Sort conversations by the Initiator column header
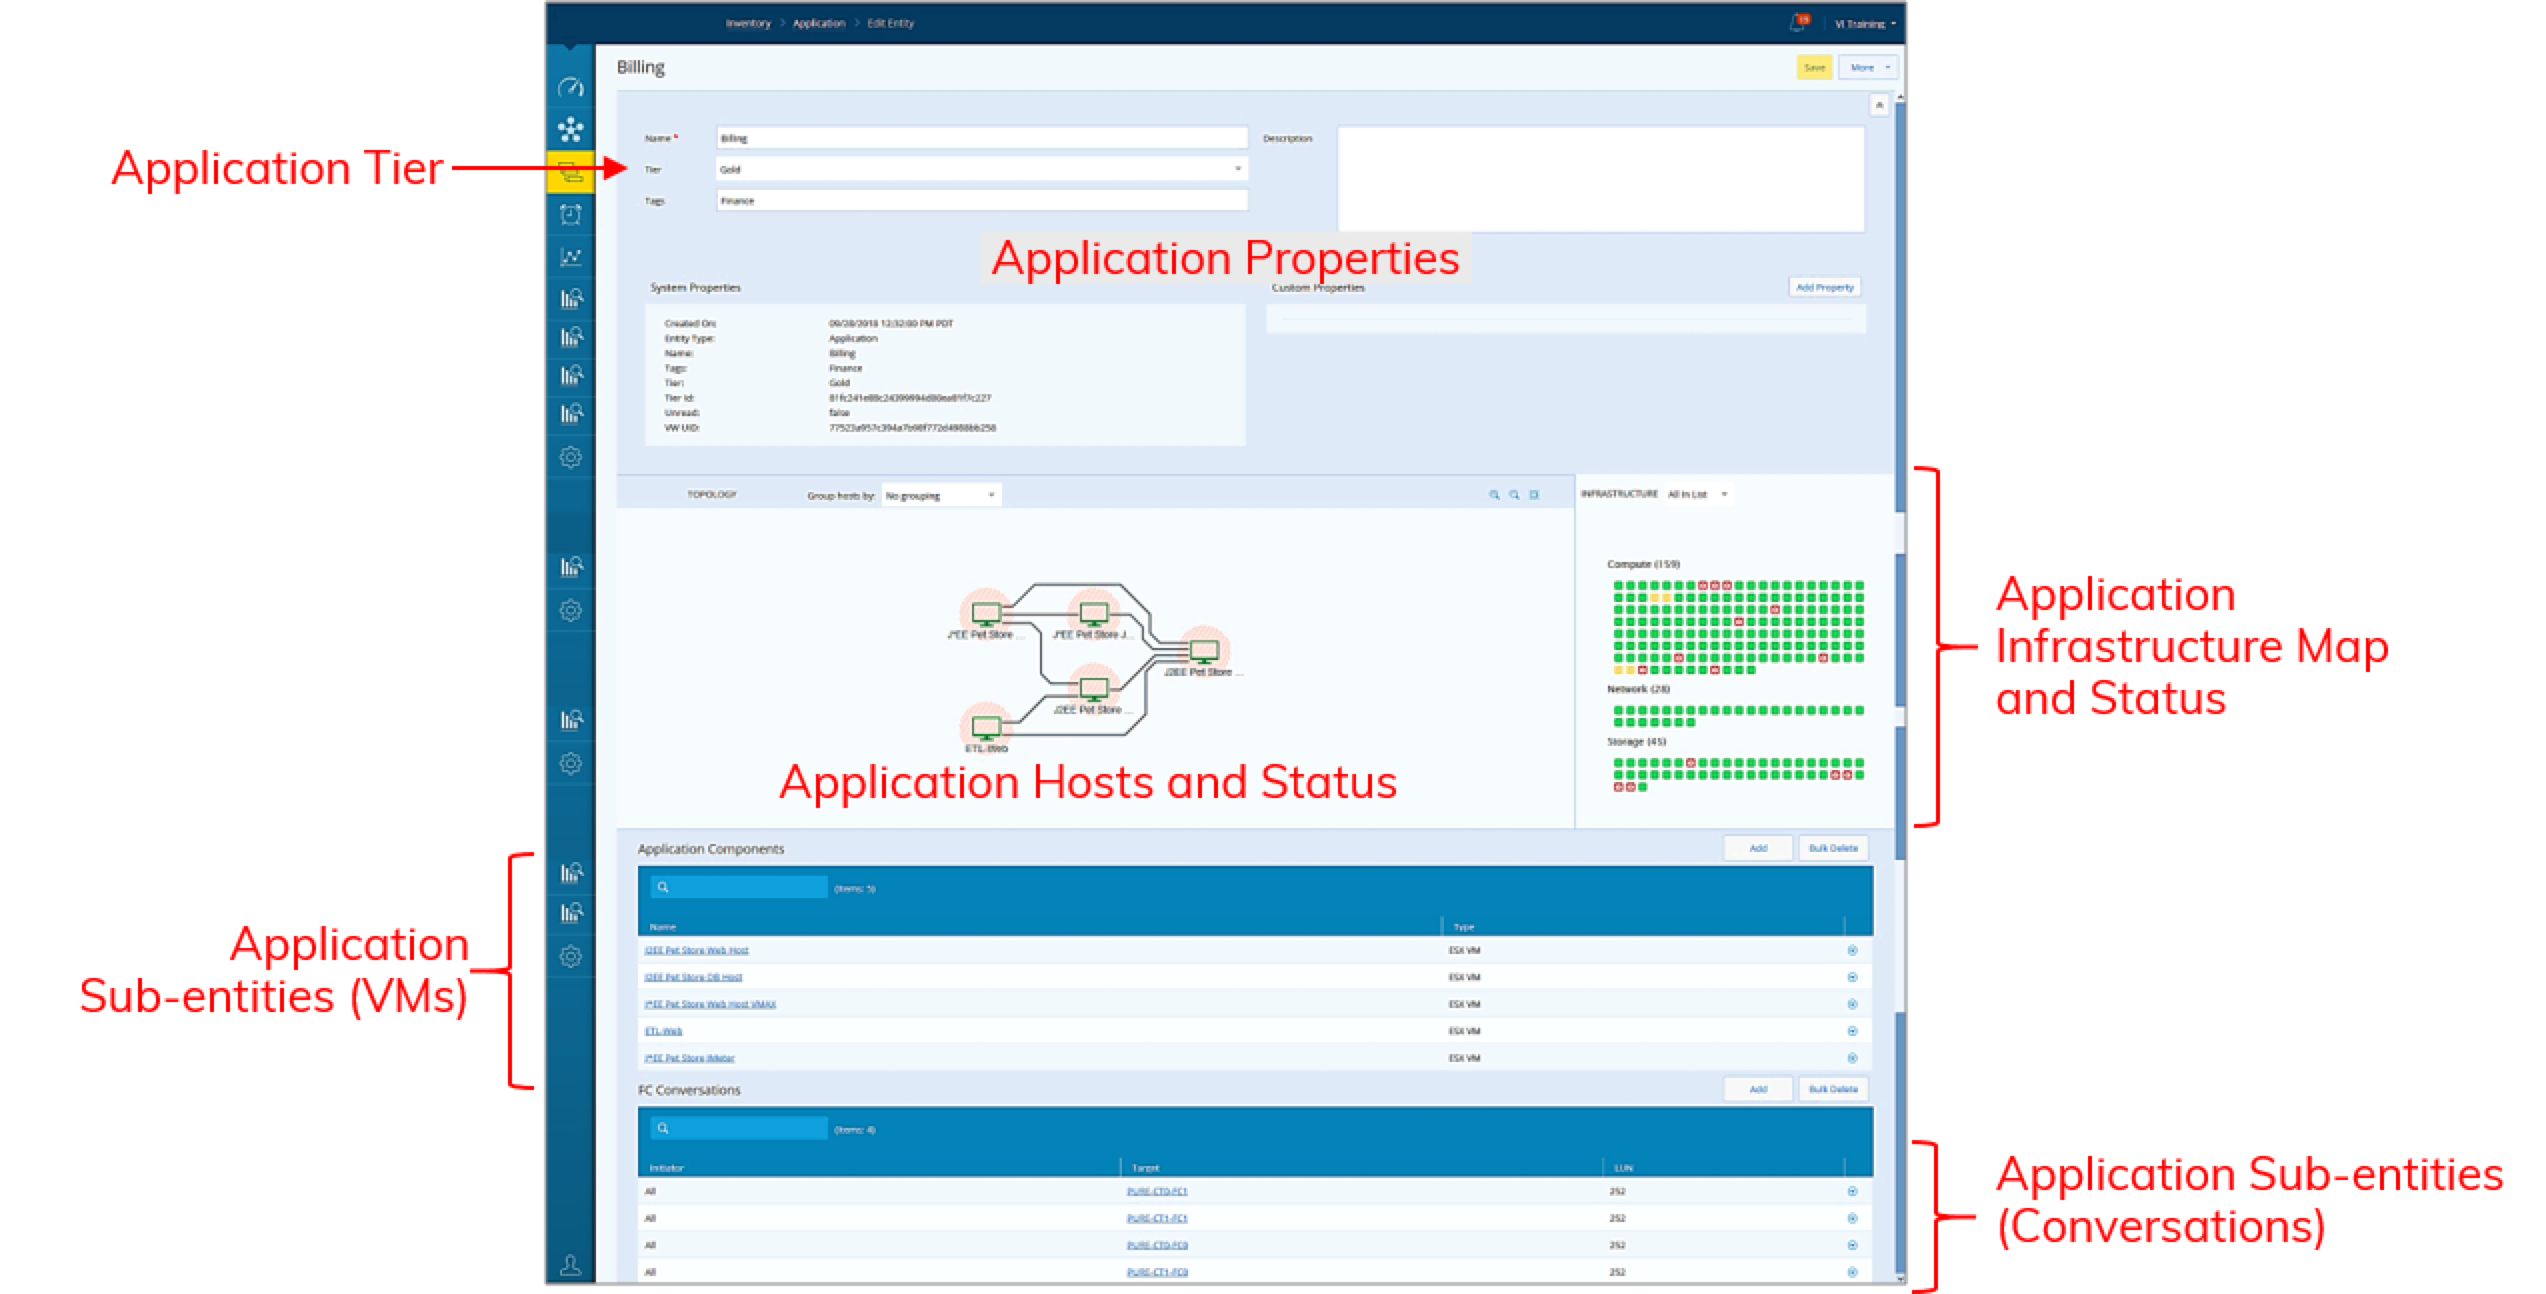Image resolution: width=2546 pixels, height=1294 pixels. [x=667, y=1168]
